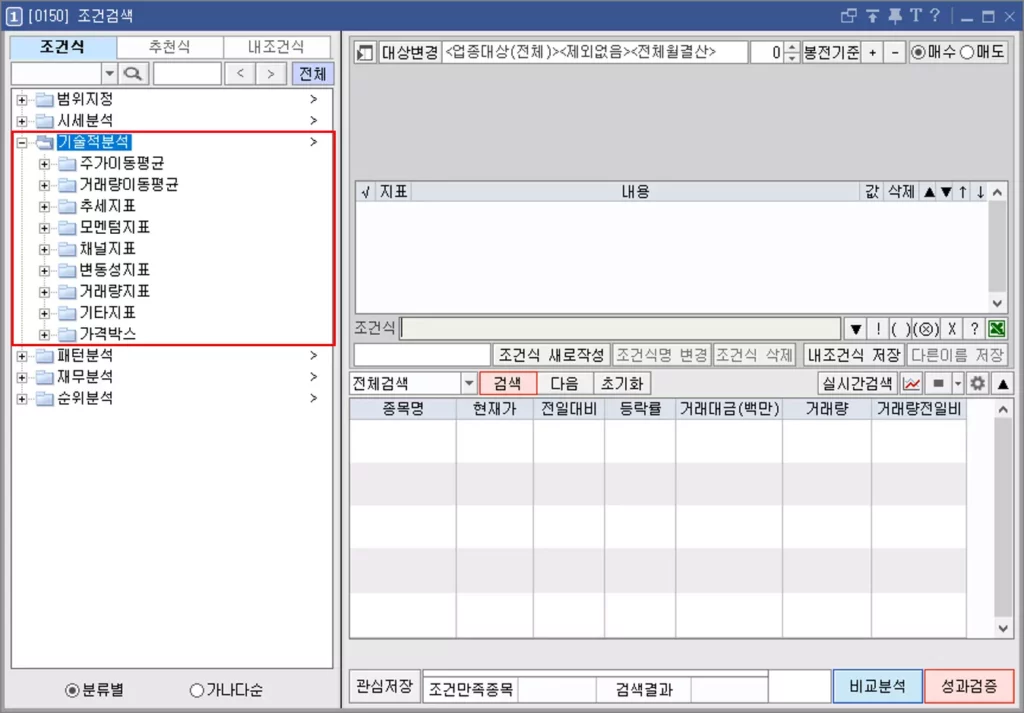Click the 비교분석 button

pyautogui.click(x=878, y=686)
